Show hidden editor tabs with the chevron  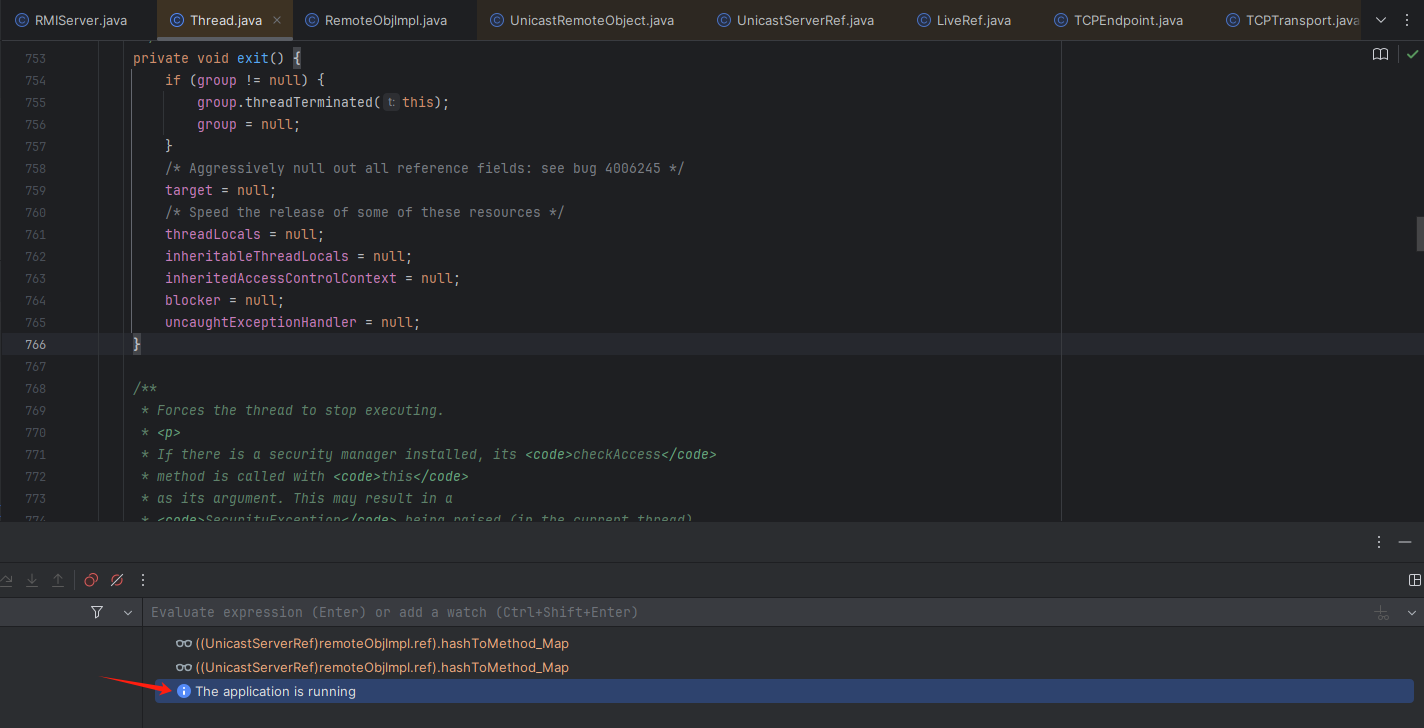(x=1381, y=20)
